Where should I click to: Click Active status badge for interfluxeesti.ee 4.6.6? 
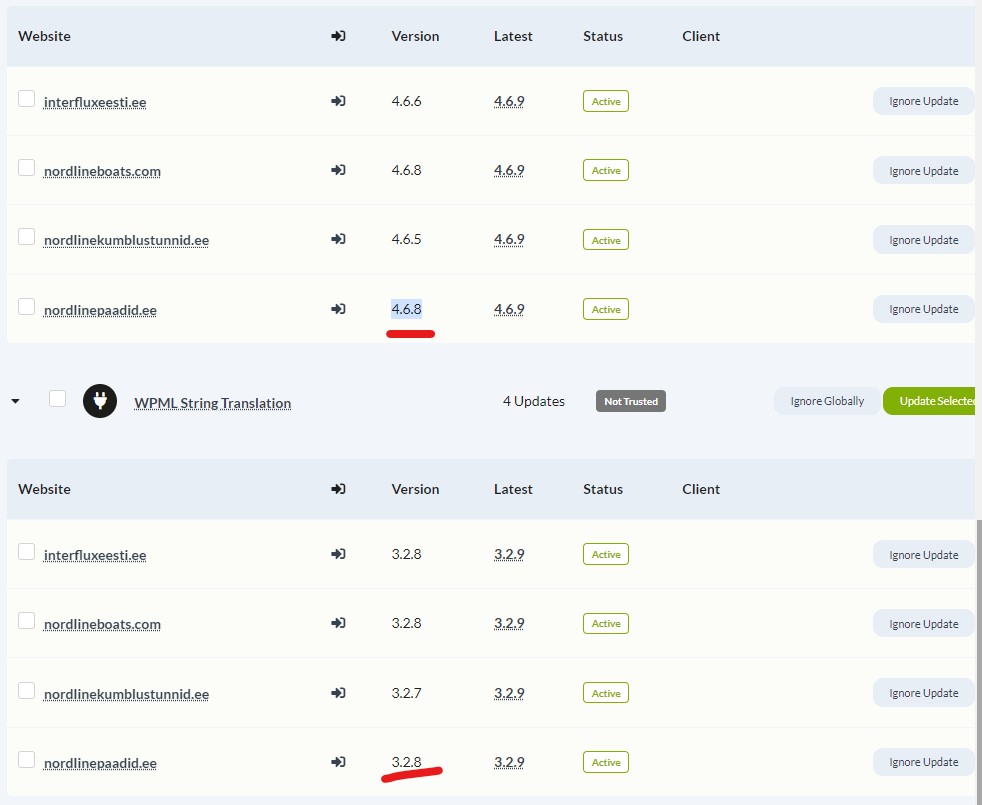click(606, 101)
